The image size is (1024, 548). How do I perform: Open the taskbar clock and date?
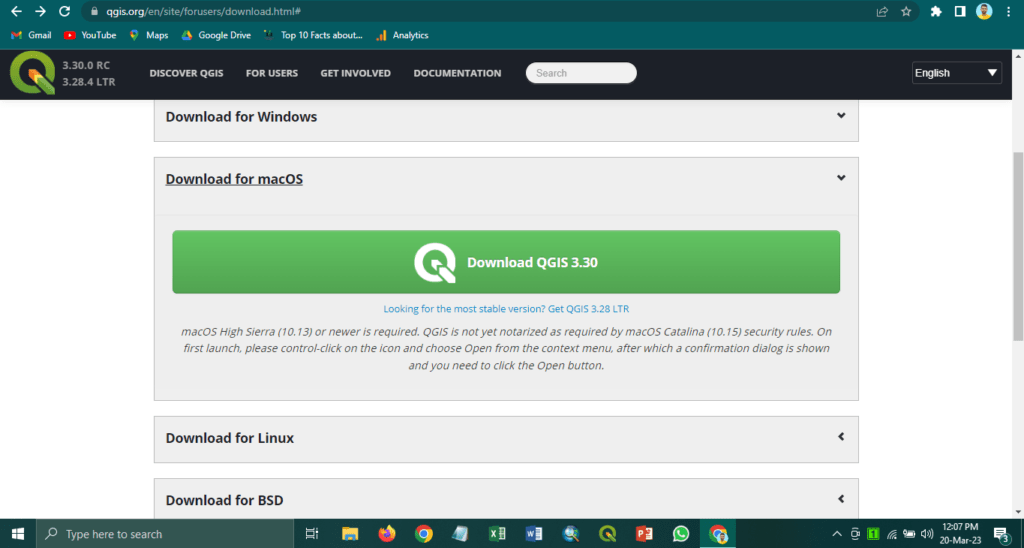tap(961, 534)
